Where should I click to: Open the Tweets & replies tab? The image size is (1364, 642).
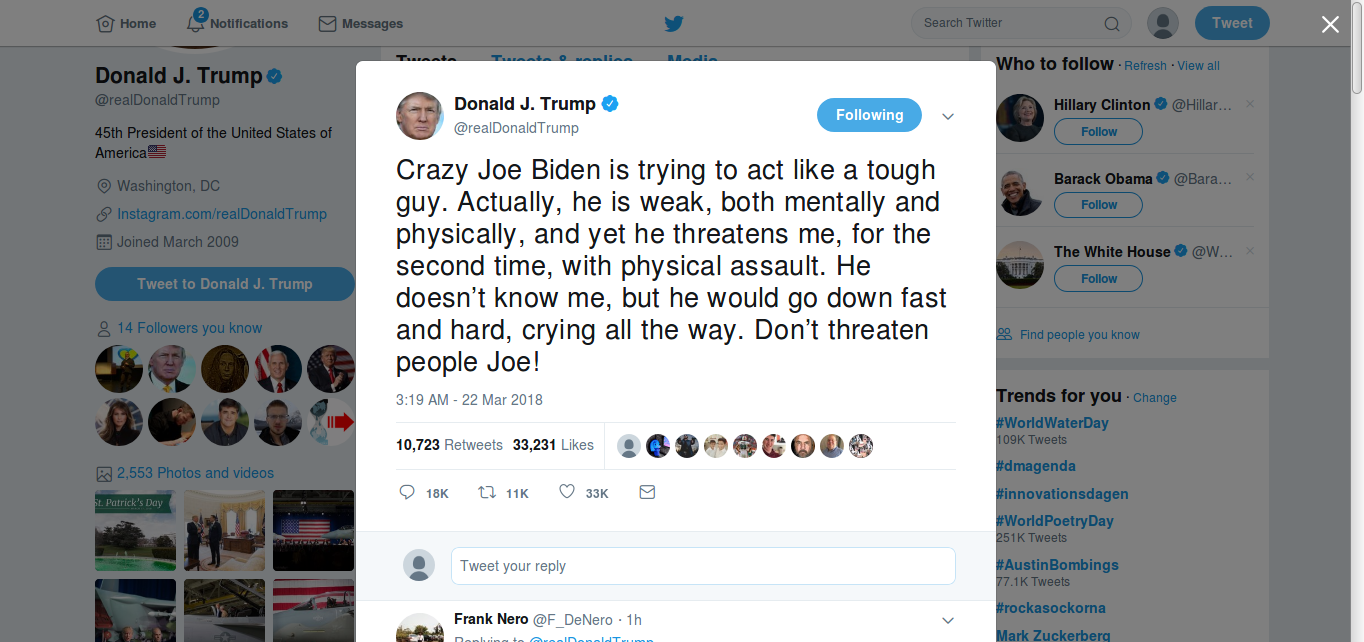click(561, 62)
